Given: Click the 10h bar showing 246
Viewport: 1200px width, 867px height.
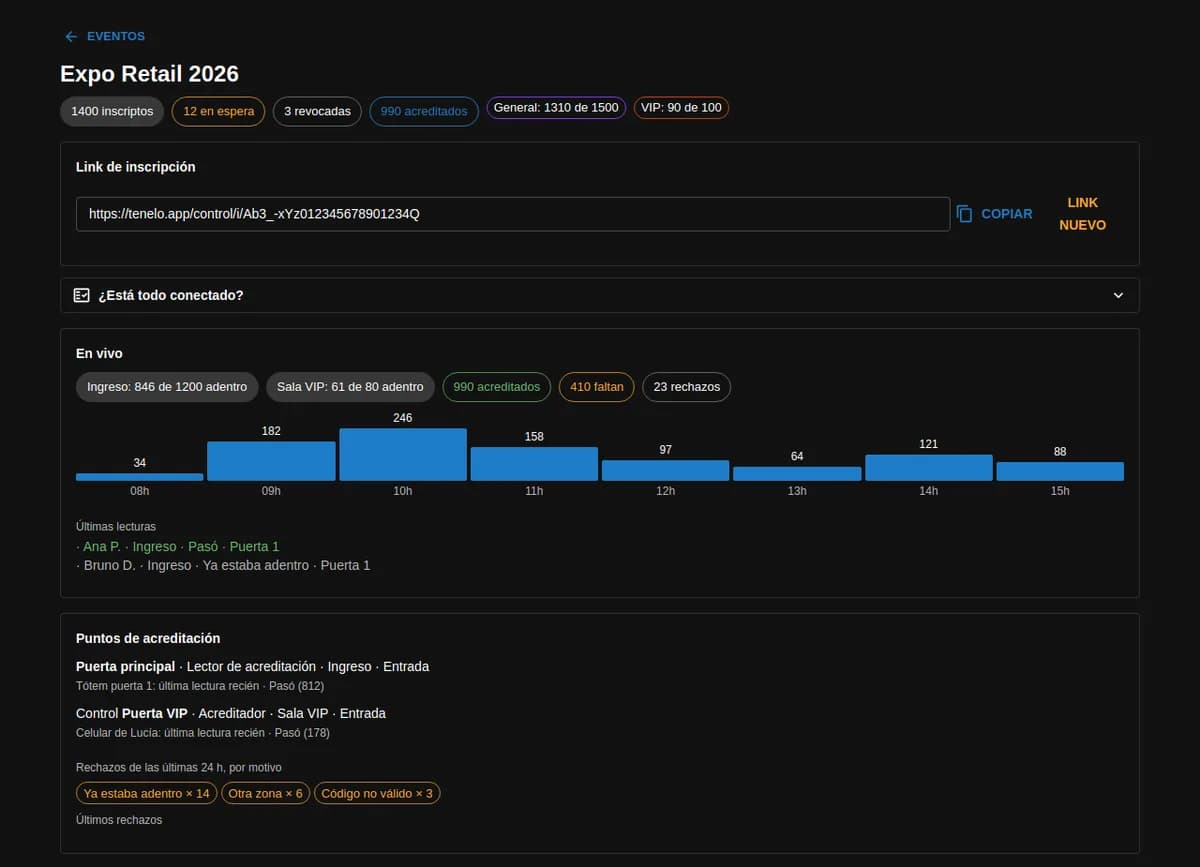Looking at the screenshot, I should [403, 454].
